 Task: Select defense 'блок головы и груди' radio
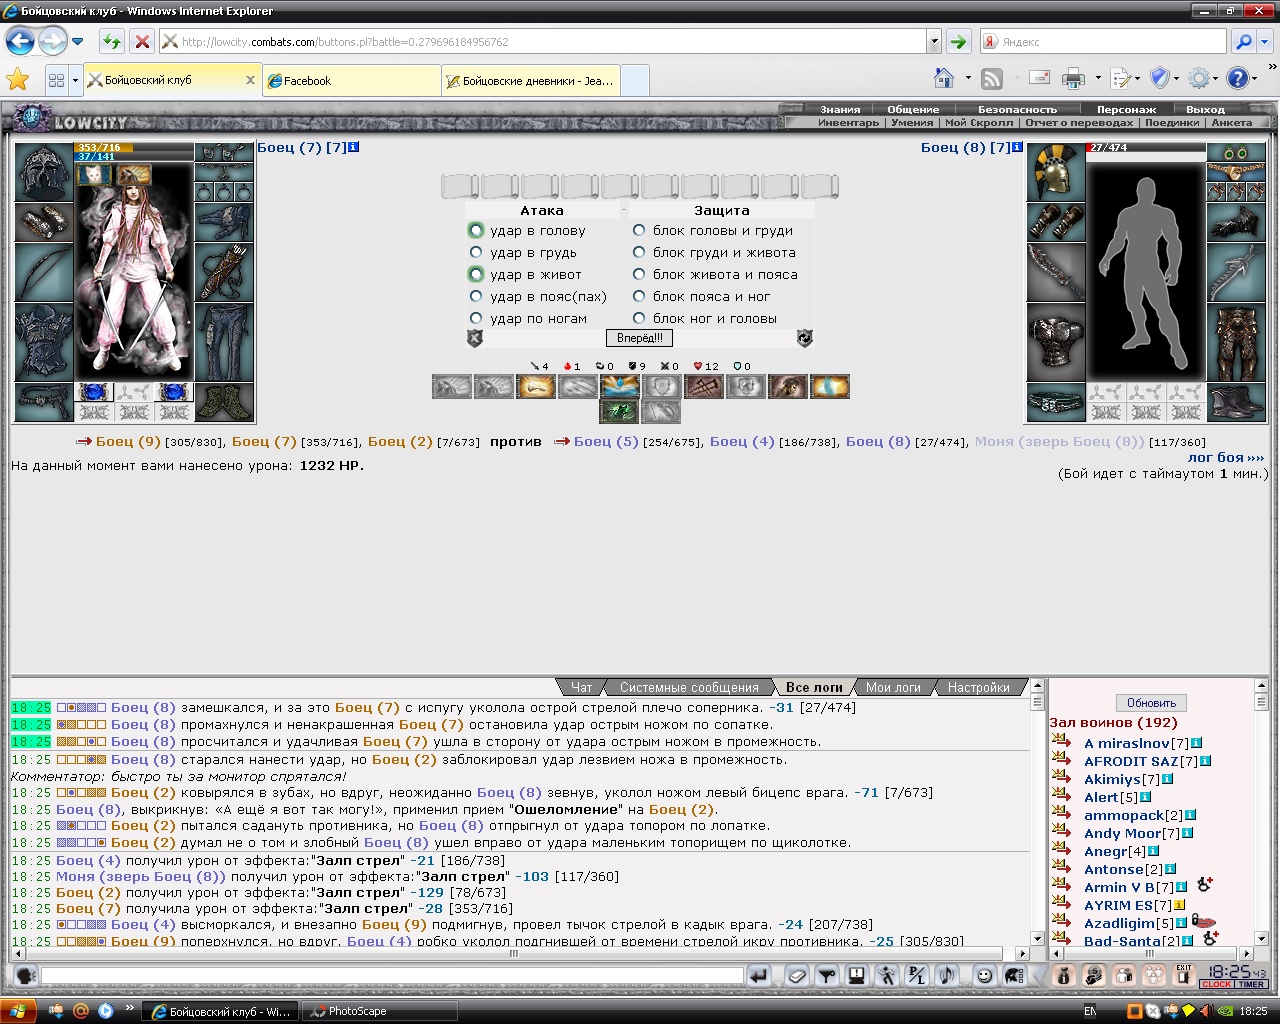[x=639, y=230]
